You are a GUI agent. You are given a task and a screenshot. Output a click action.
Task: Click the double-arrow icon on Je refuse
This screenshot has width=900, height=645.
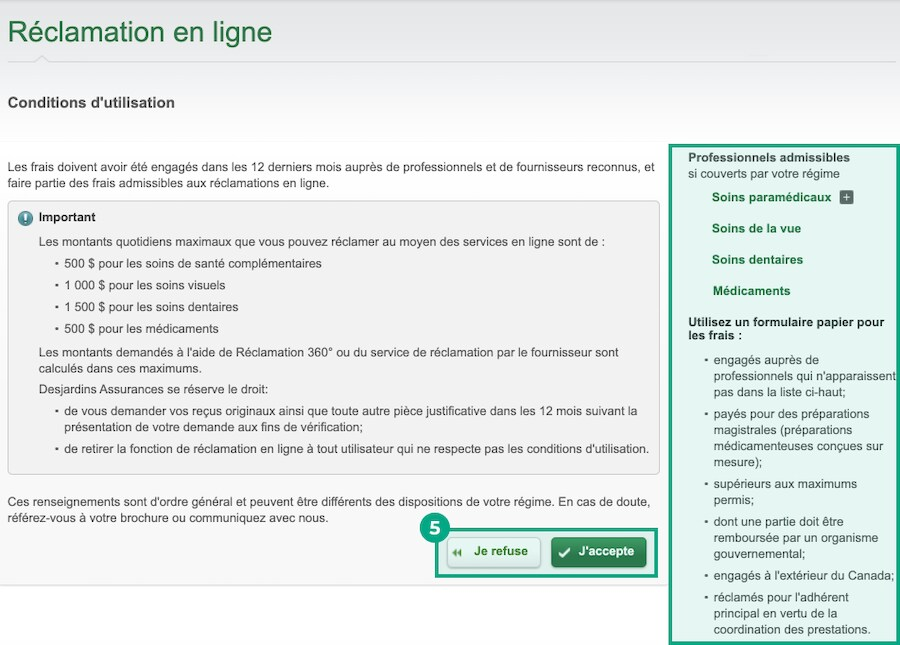[458, 551]
